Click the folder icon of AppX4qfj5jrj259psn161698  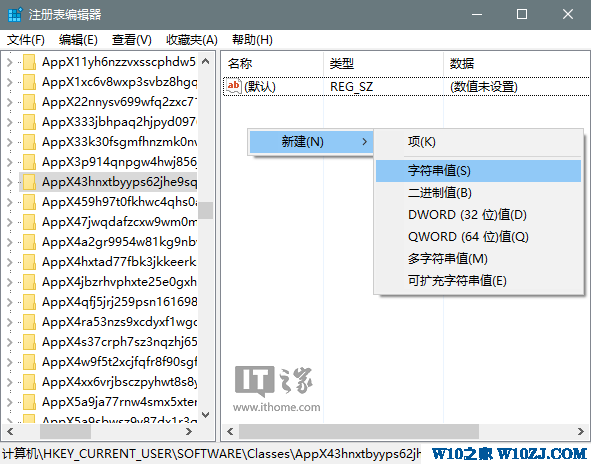click(29, 302)
